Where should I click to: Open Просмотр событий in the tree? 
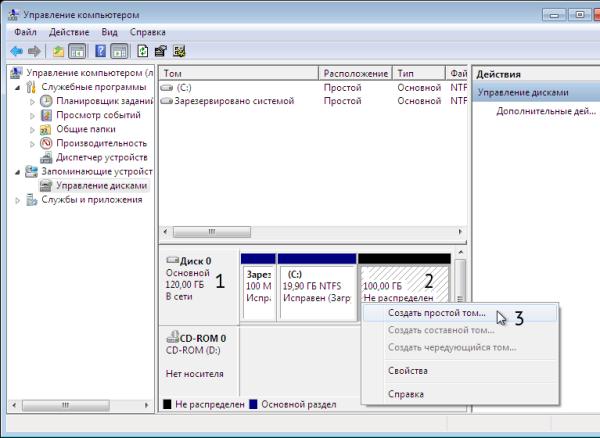tap(98, 115)
